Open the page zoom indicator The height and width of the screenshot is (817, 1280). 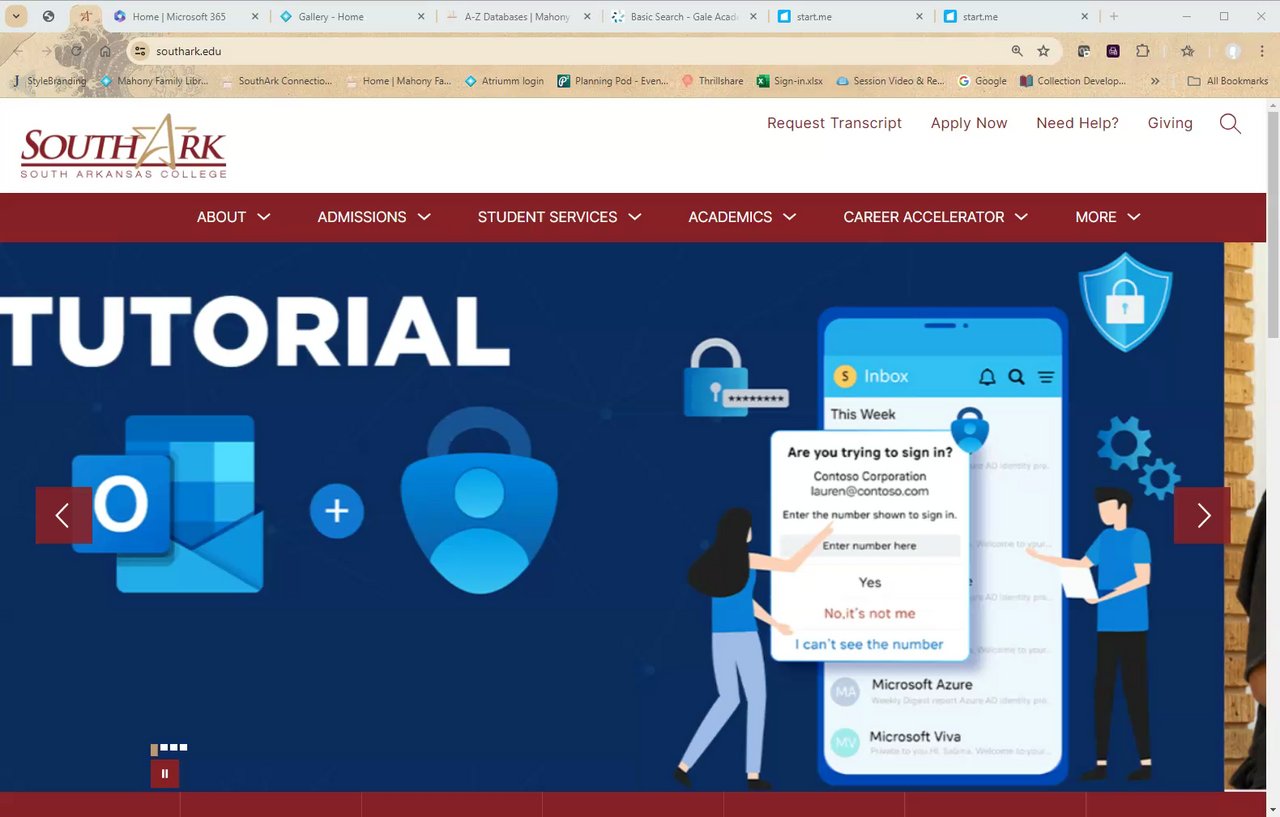click(x=1017, y=51)
